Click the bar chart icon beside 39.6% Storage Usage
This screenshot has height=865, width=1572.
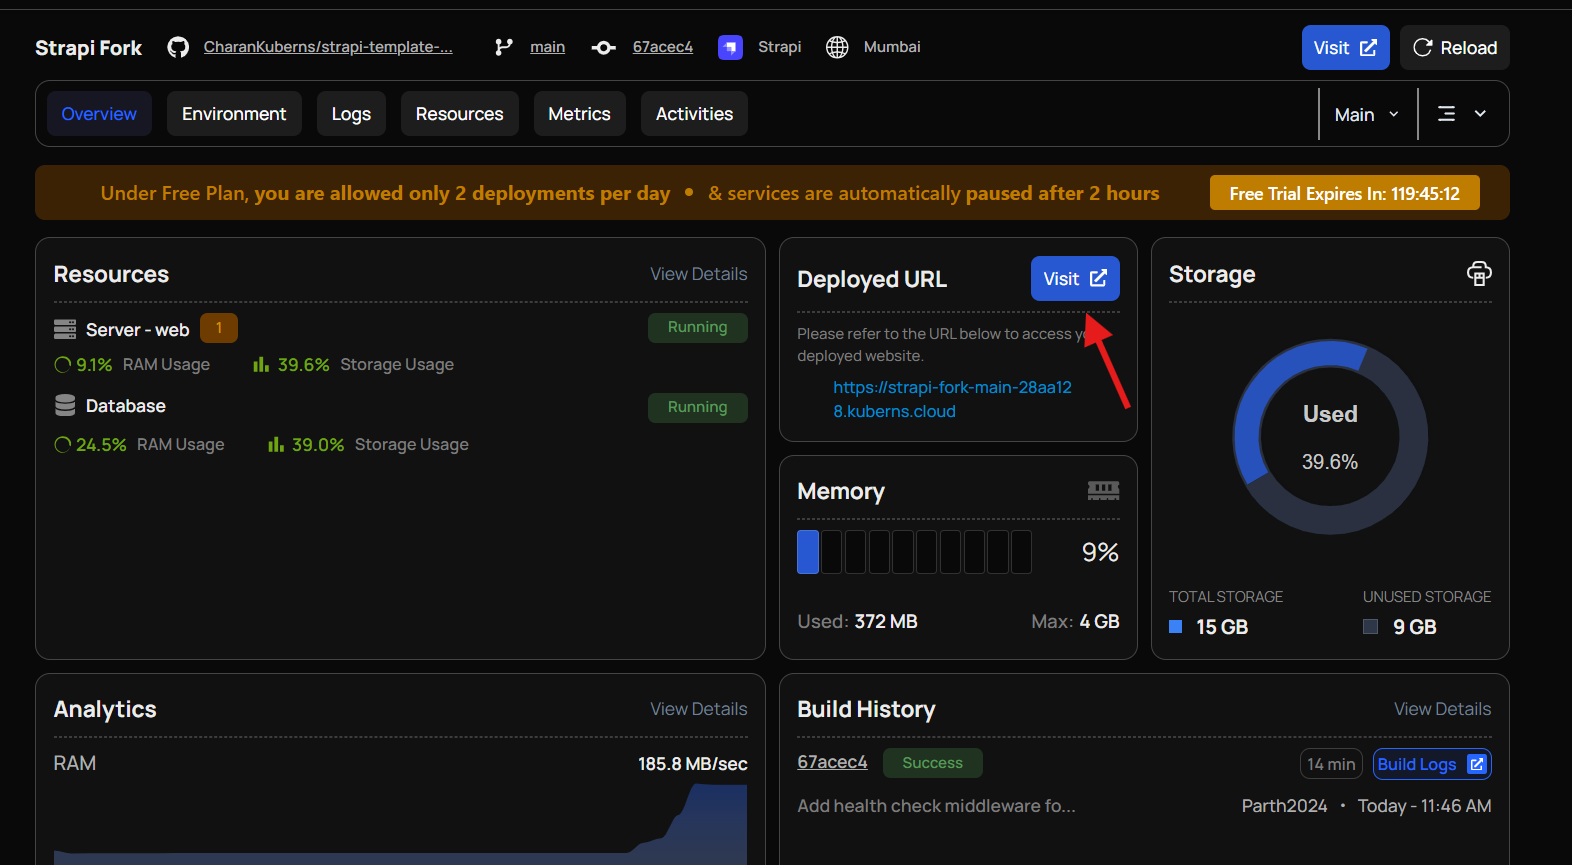[261, 364]
